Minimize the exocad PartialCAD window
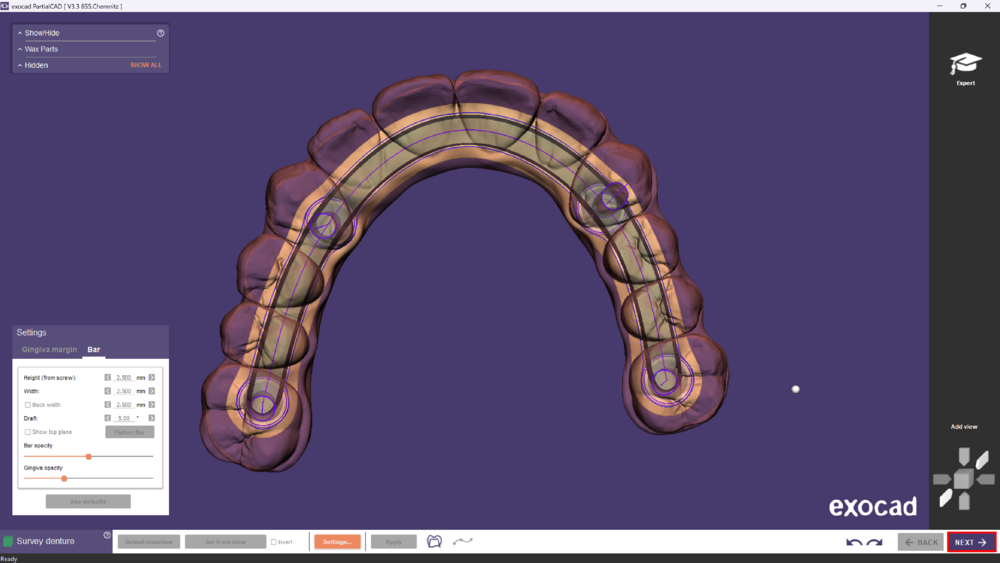The height and width of the screenshot is (563, 1000). point(939,6)
